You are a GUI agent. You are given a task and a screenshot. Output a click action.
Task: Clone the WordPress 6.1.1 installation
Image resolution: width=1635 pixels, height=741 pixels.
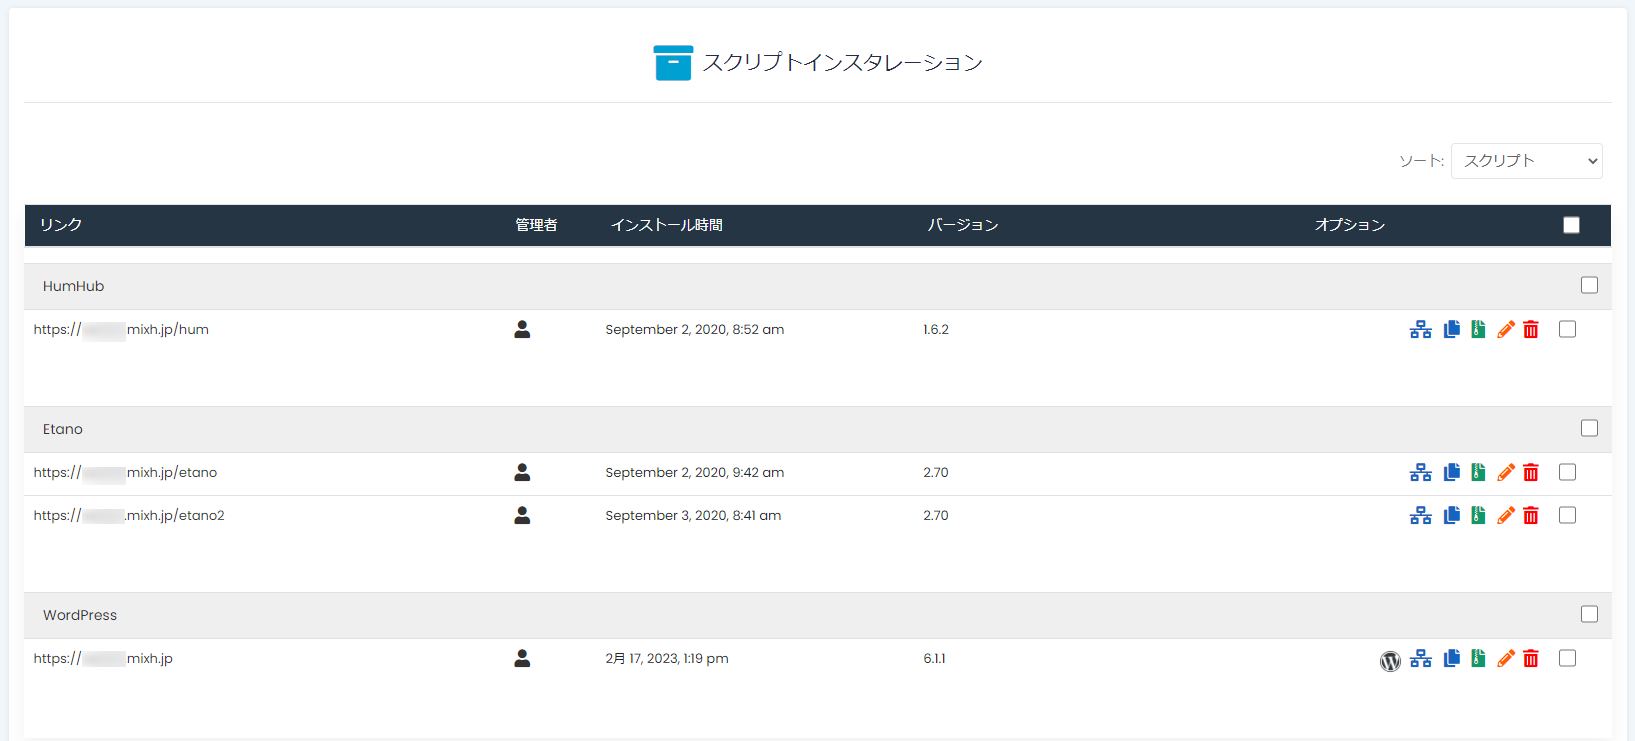coord(1451,658)
